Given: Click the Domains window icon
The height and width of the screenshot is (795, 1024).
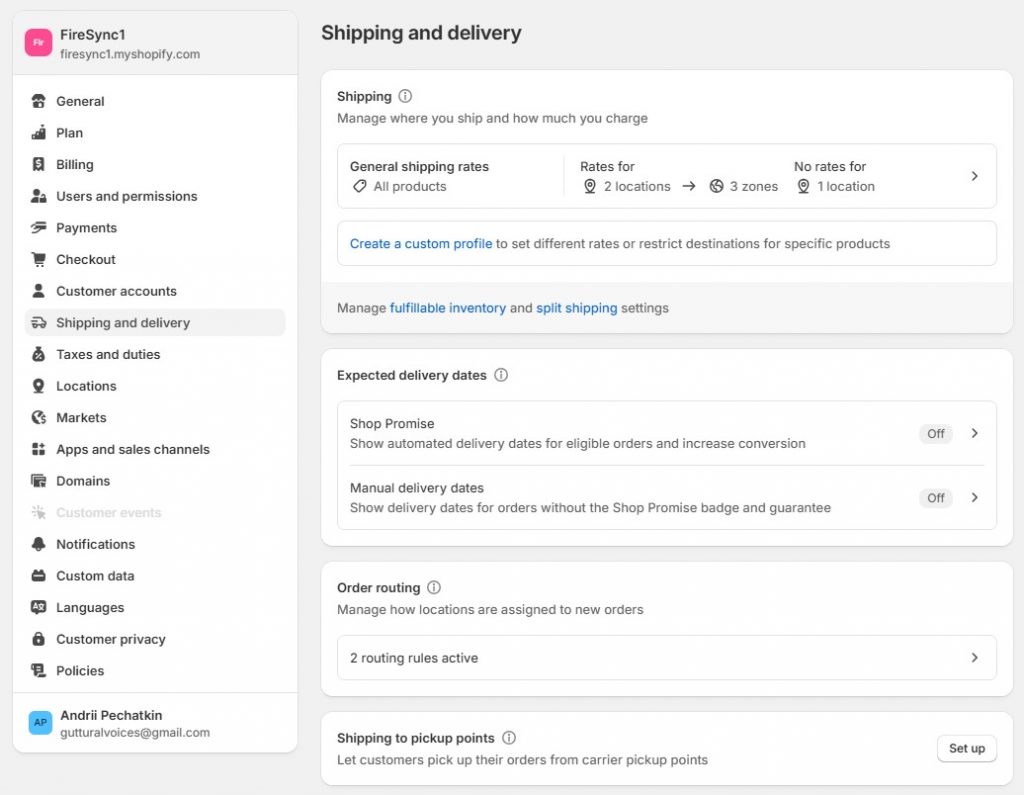Looking at the screenshot, I should click(x=39, y=481).
